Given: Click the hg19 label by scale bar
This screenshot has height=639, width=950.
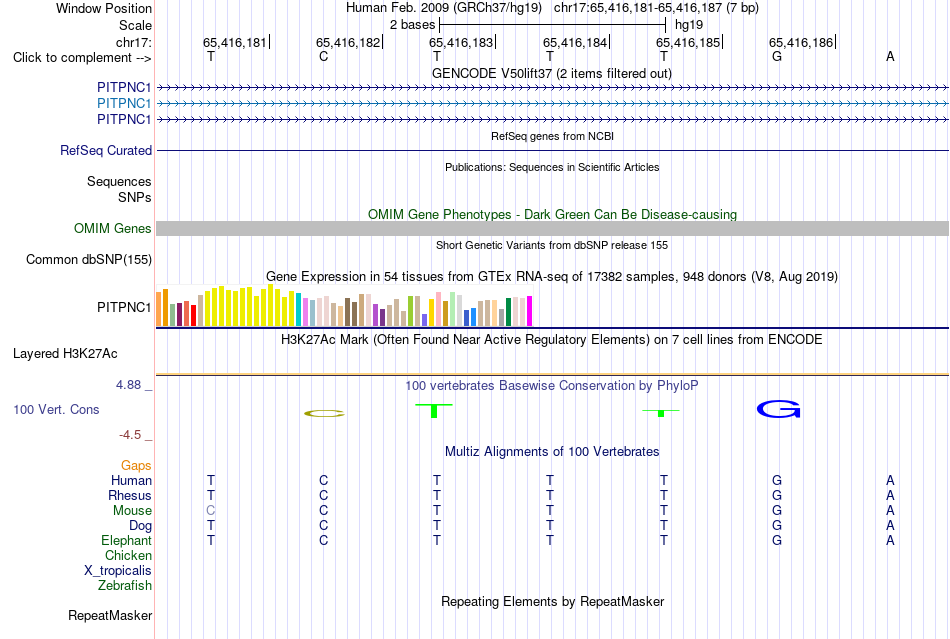Looking at the screenshot, I should [689, 25].
